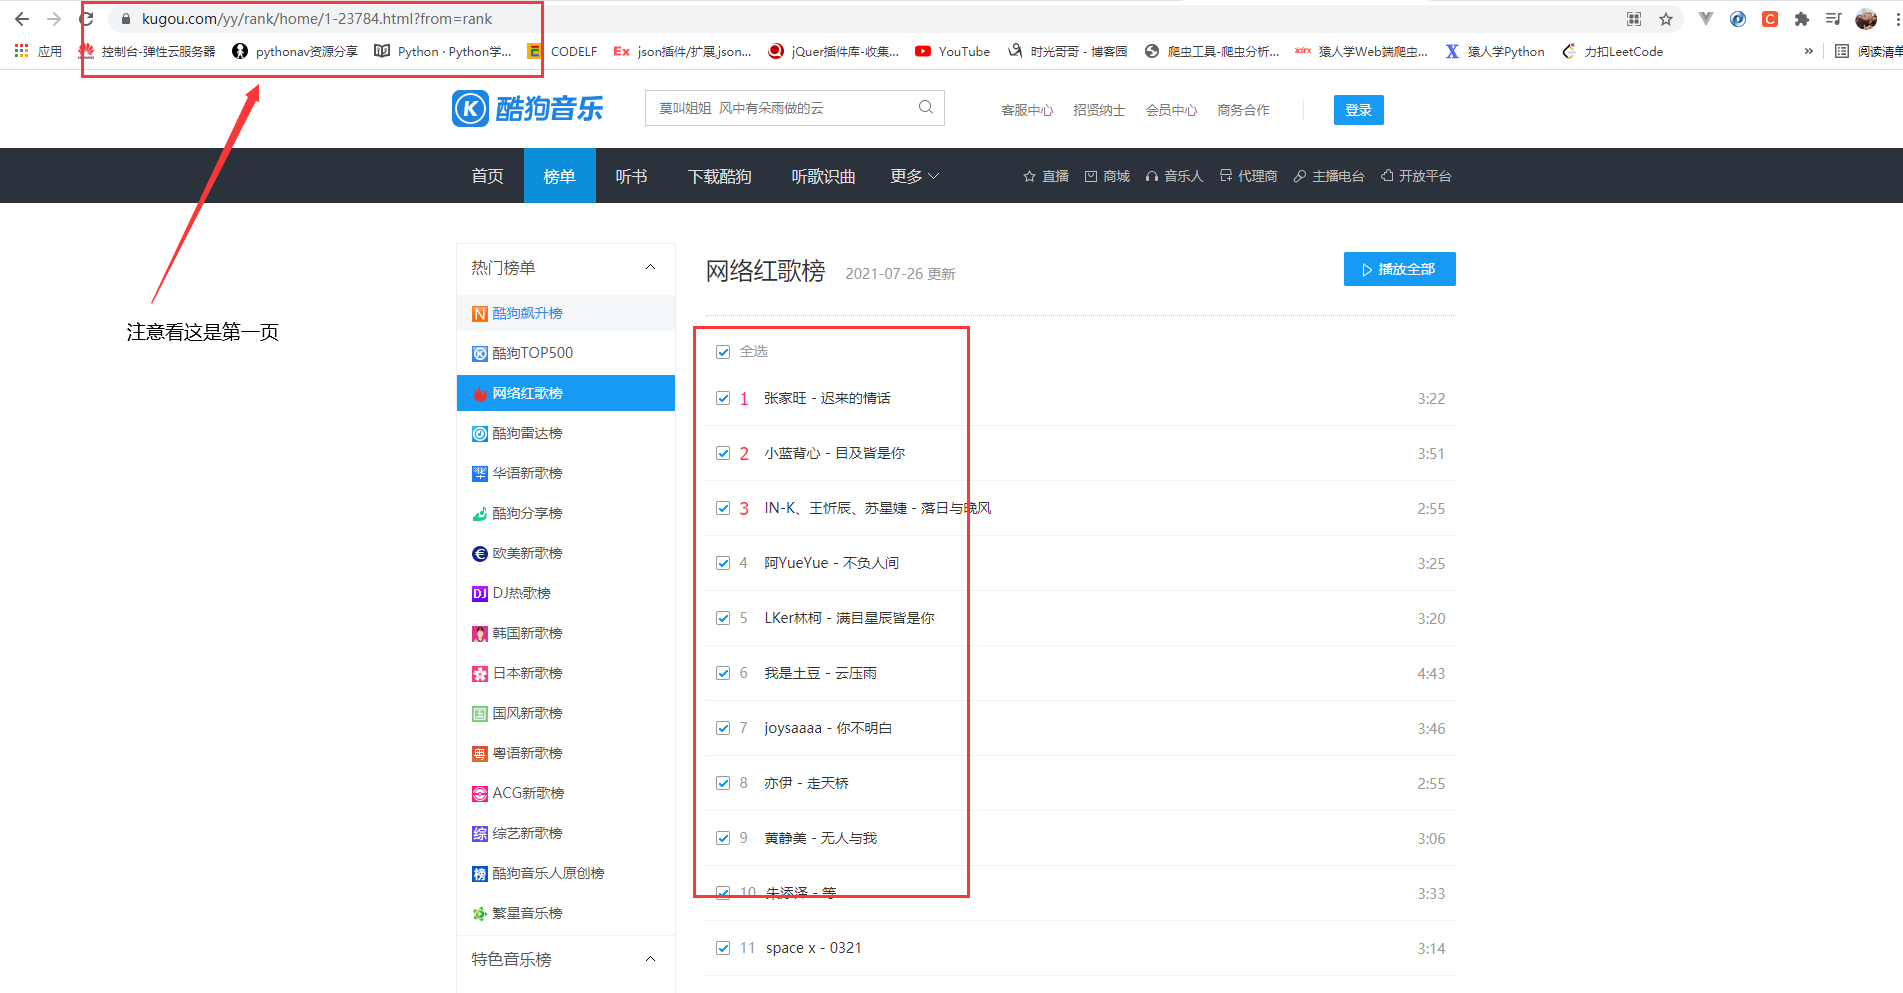1903x993 pixels.
Task: Open the 韩国新歌榜 chart
Action: (x=527, y=633)
